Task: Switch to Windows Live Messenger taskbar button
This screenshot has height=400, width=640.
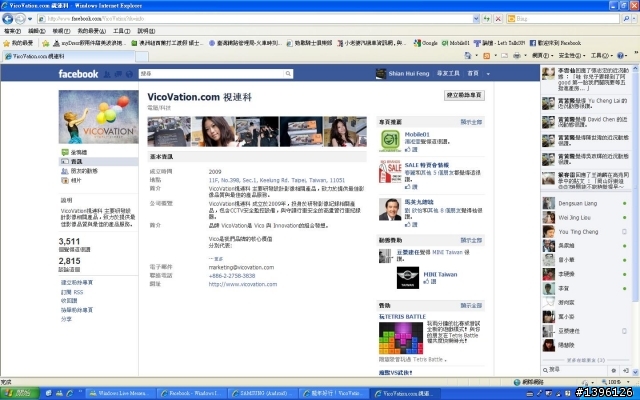Action: 121,393
